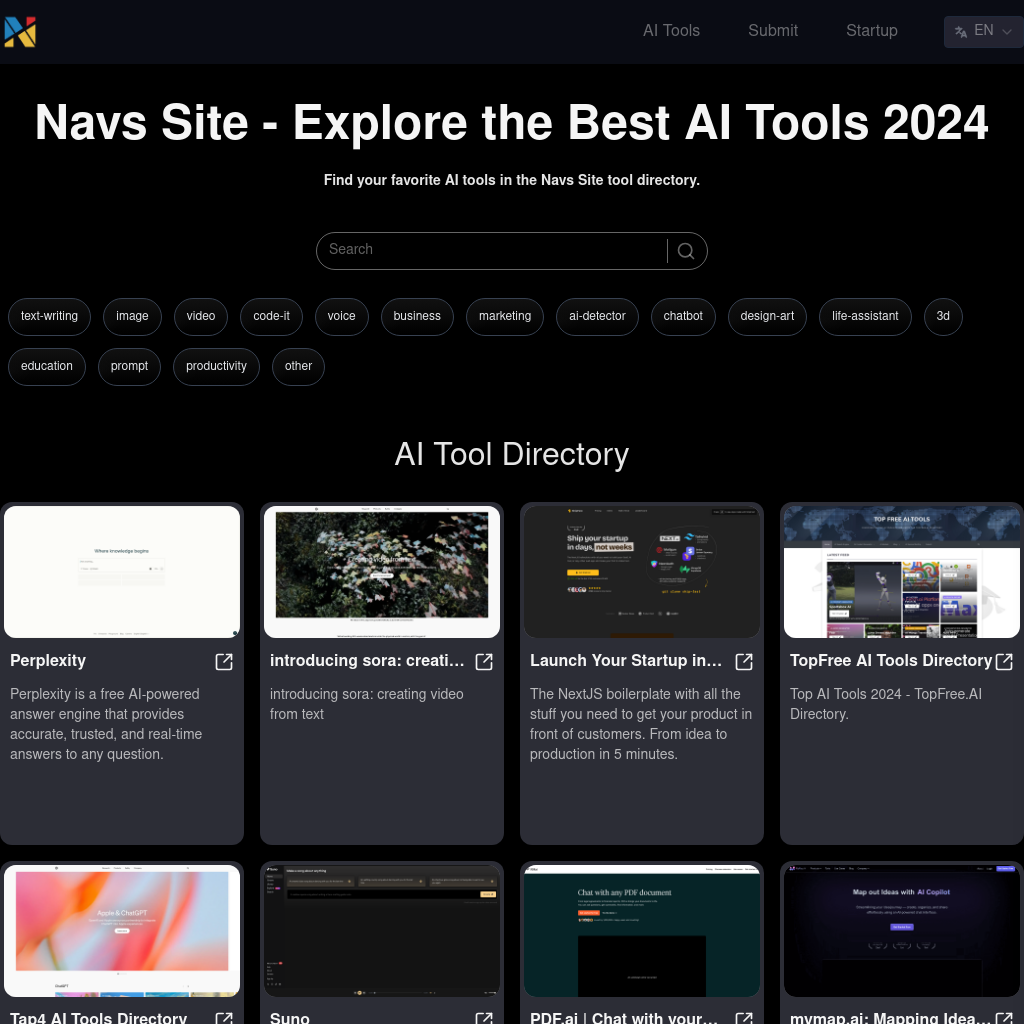Viewport: 1024px width, 1024px height.
Task: Open Perplexity's external link icon
Action: pos(224,662)
